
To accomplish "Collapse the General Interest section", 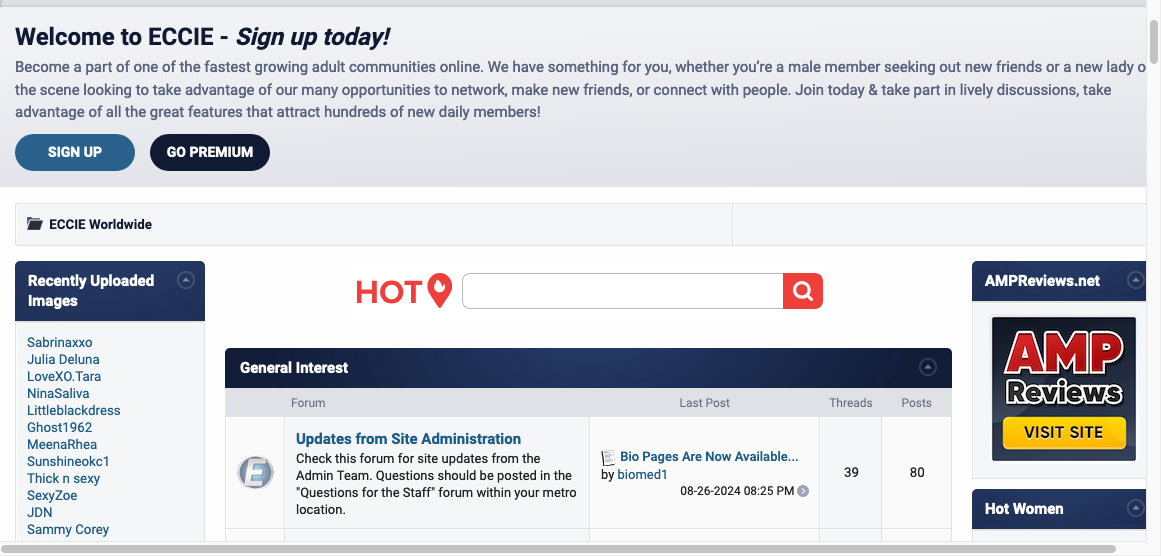I will (x=928, y=367).
